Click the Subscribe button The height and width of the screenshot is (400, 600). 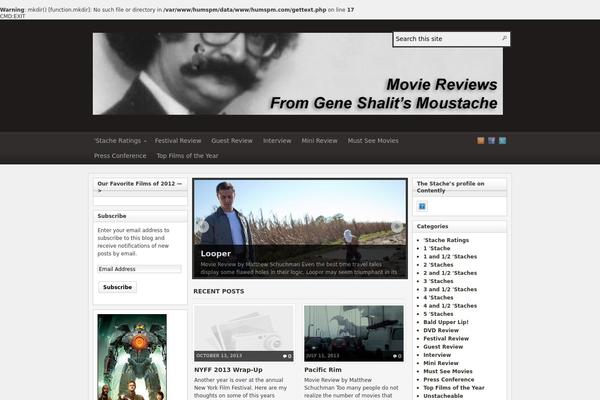(x=117, y=287)
